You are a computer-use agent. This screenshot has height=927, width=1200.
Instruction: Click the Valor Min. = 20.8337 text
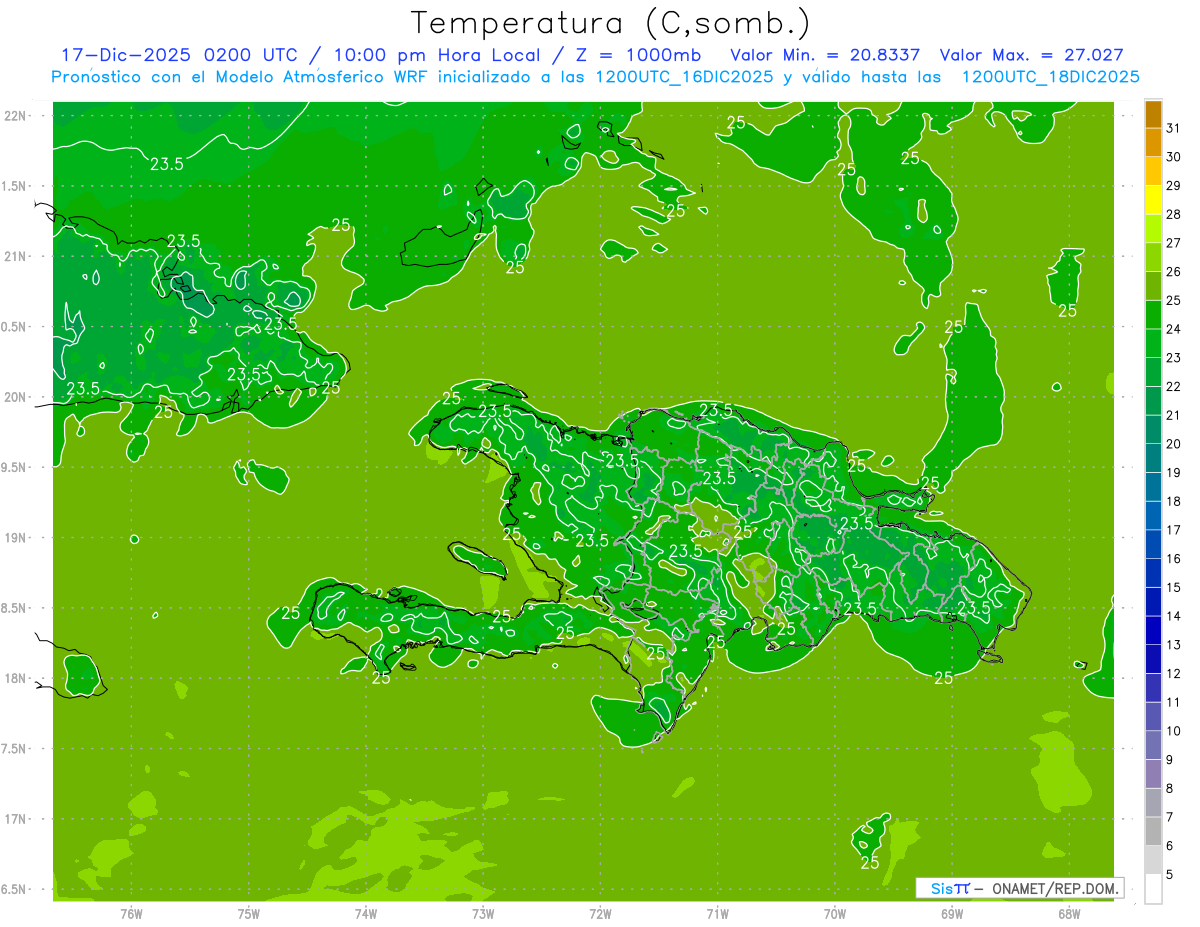[825, 55]
